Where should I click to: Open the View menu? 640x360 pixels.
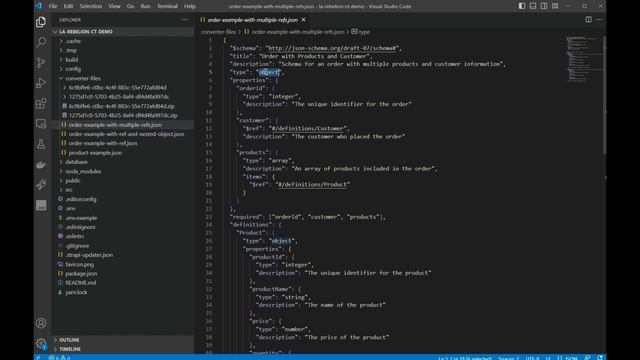click(114, 6)
